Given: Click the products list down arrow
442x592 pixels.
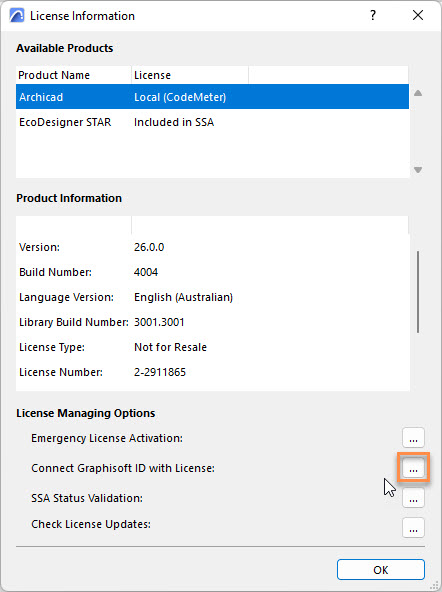Looking at the screenshot, I should click(418, 170).
